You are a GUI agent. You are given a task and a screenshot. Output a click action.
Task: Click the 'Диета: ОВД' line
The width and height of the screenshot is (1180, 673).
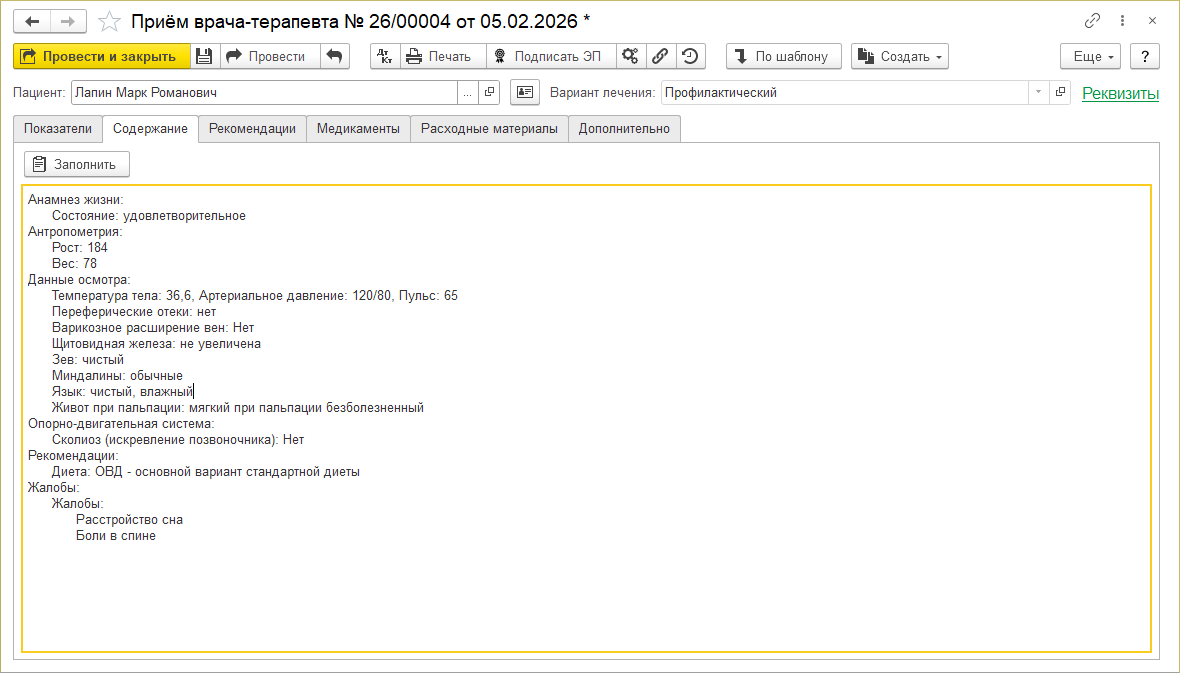(x=205, y=472)
